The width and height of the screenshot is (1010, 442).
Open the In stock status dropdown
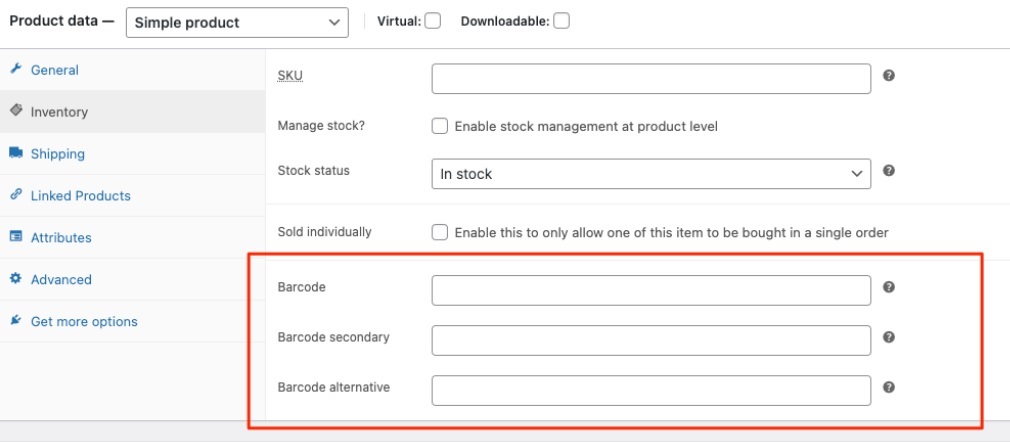click(651, 174)
